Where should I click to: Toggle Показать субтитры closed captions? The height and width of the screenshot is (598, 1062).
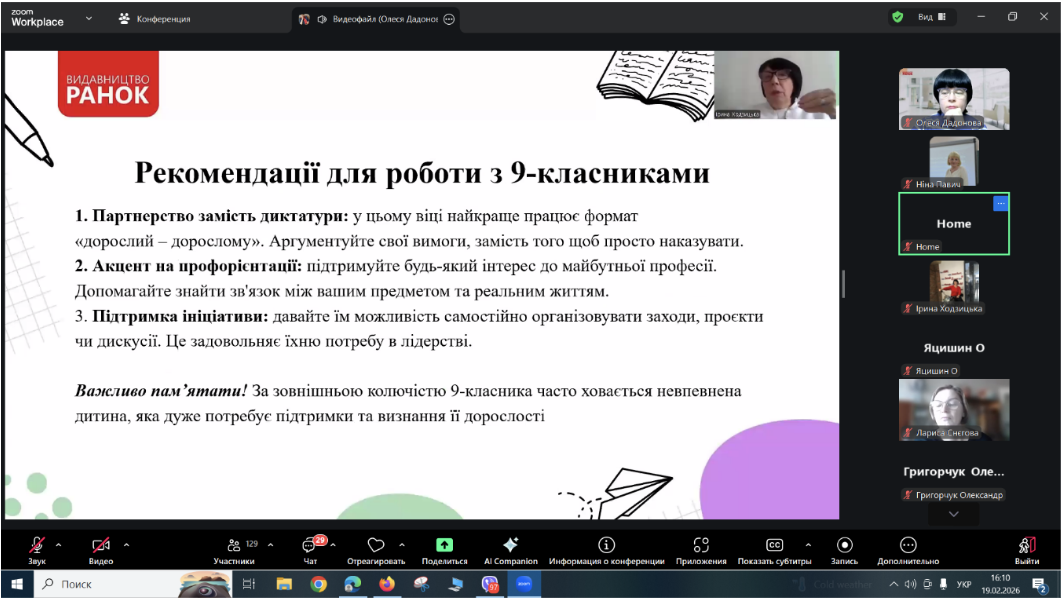[774, 550]
